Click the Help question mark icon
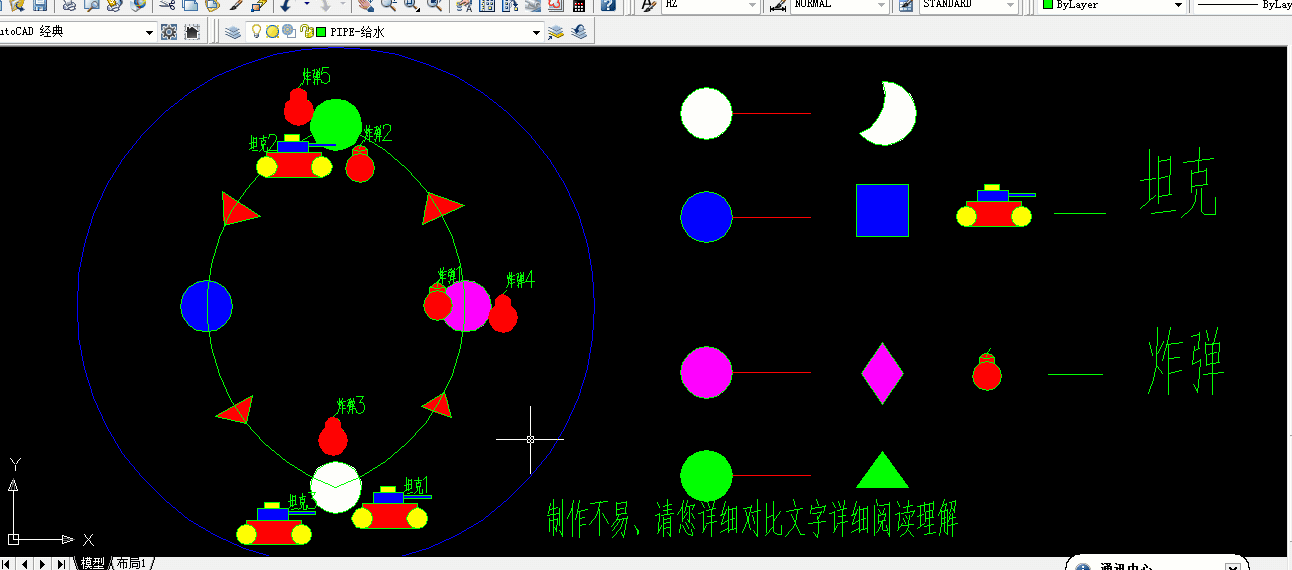 click(608, 5)
